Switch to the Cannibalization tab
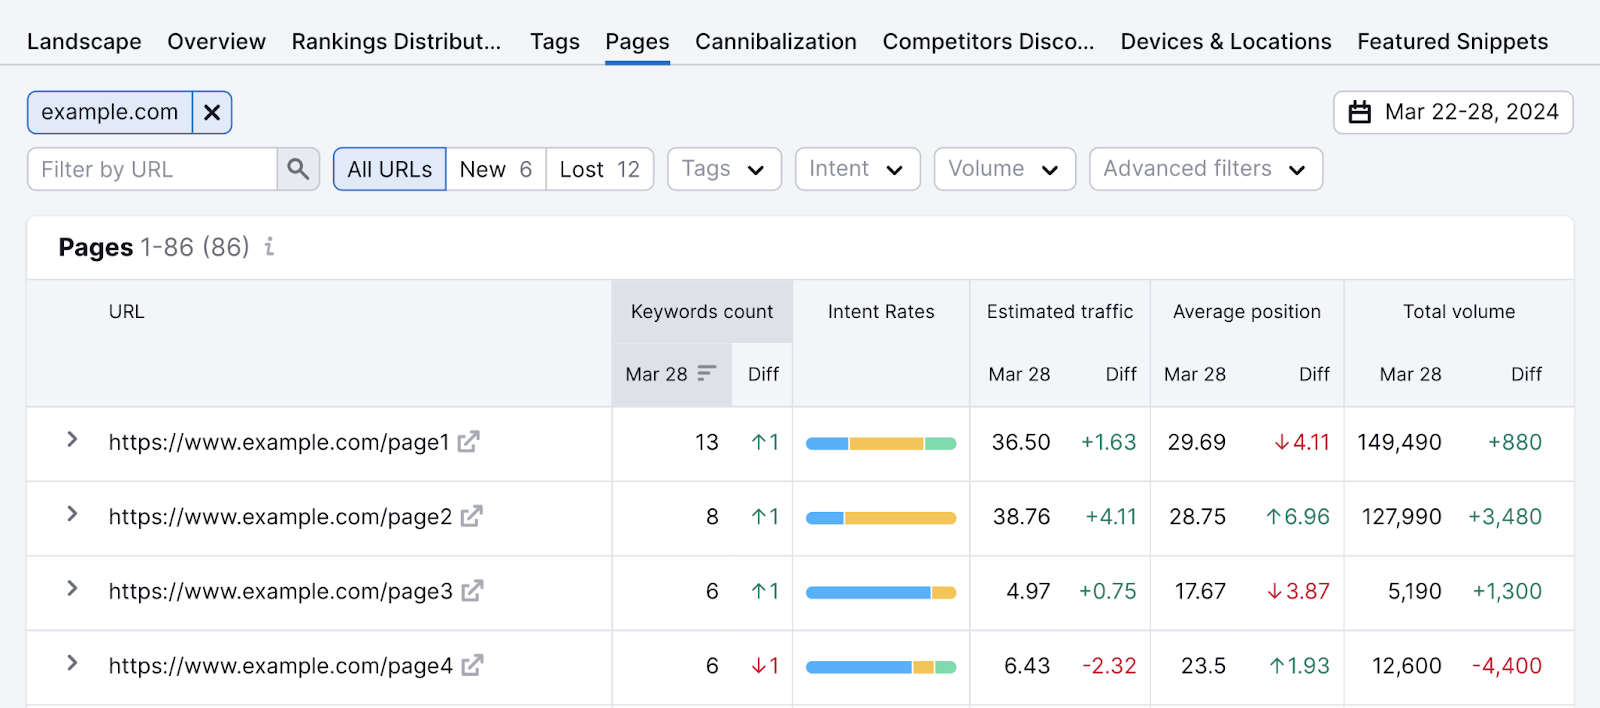Screen dimensions: 1600x708 pyautogui.click(x=775, y=42)
